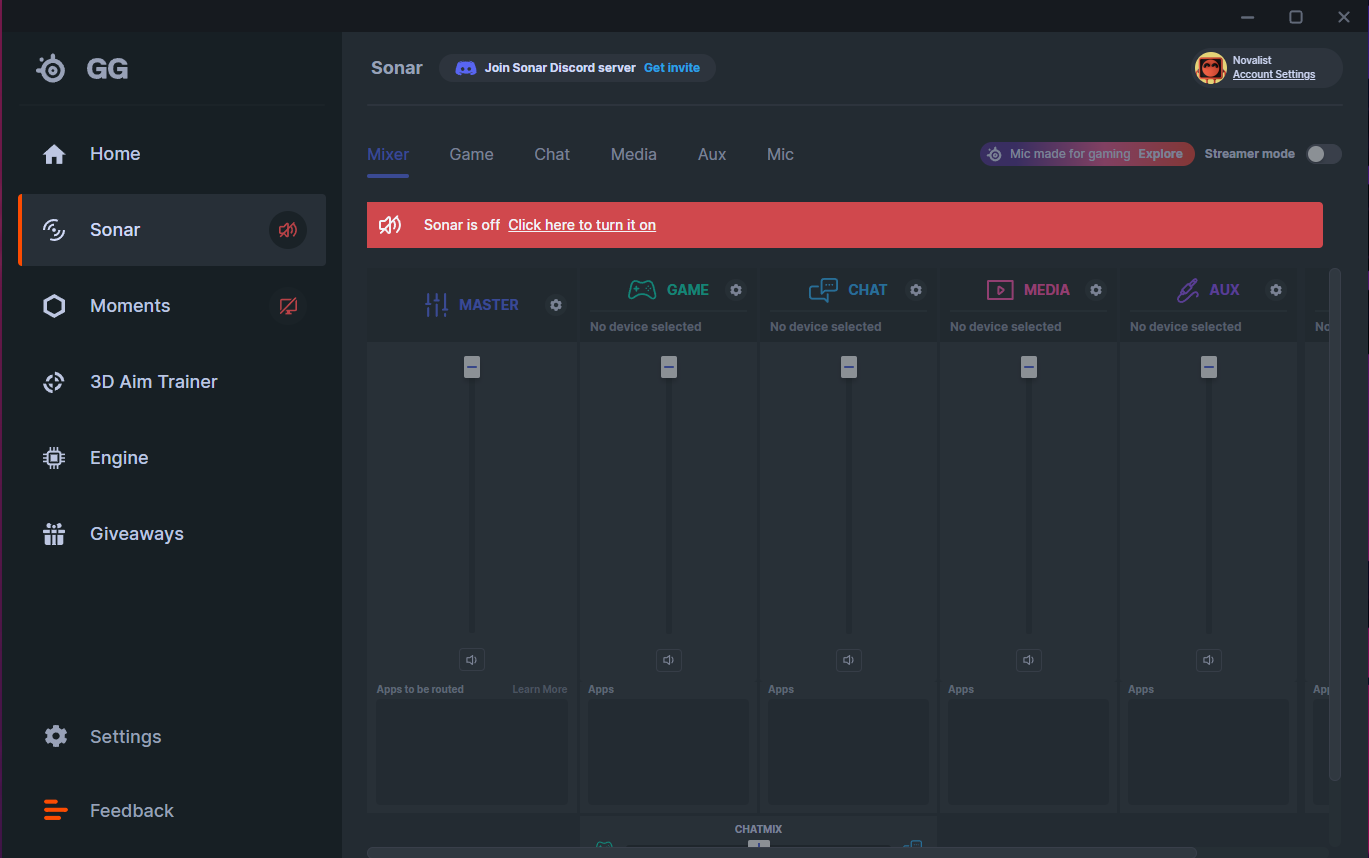Click the orange Feedback lines icon

click(56, 811)
